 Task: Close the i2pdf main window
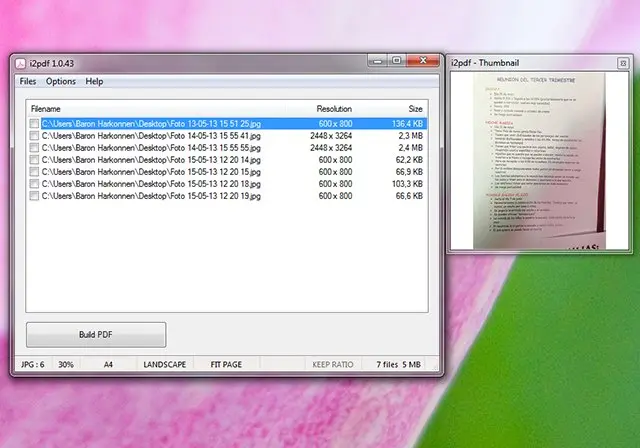pyautogui.click(x=422, y=61)
